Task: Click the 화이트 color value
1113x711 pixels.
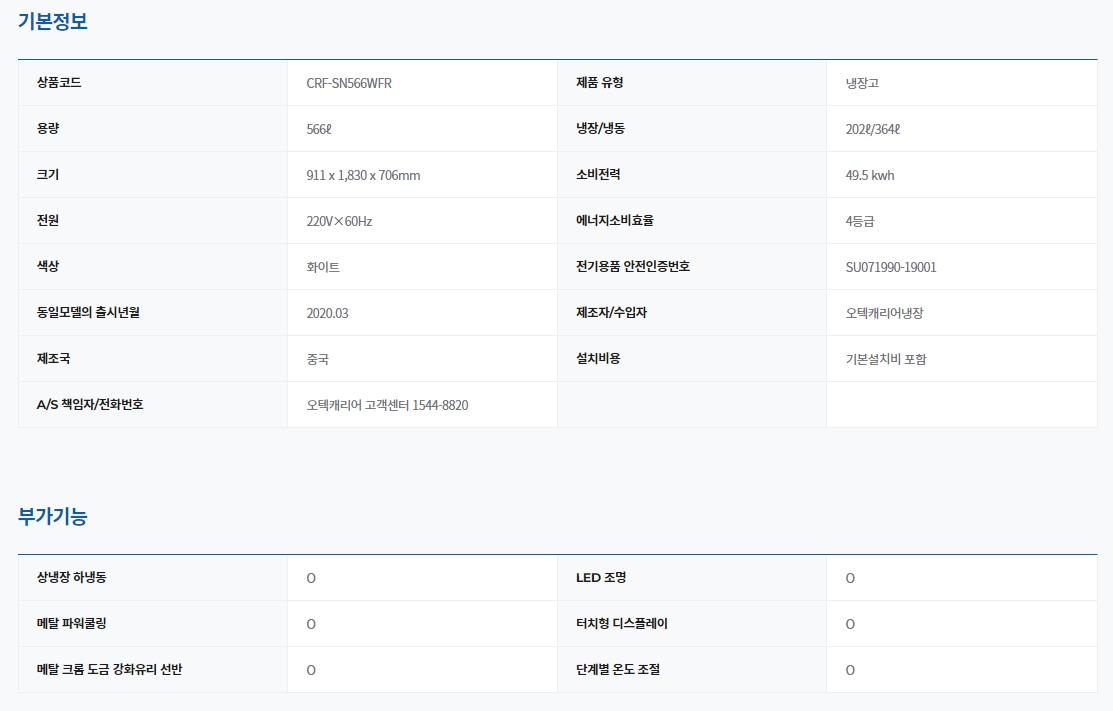Action: (x=323, y=267)
